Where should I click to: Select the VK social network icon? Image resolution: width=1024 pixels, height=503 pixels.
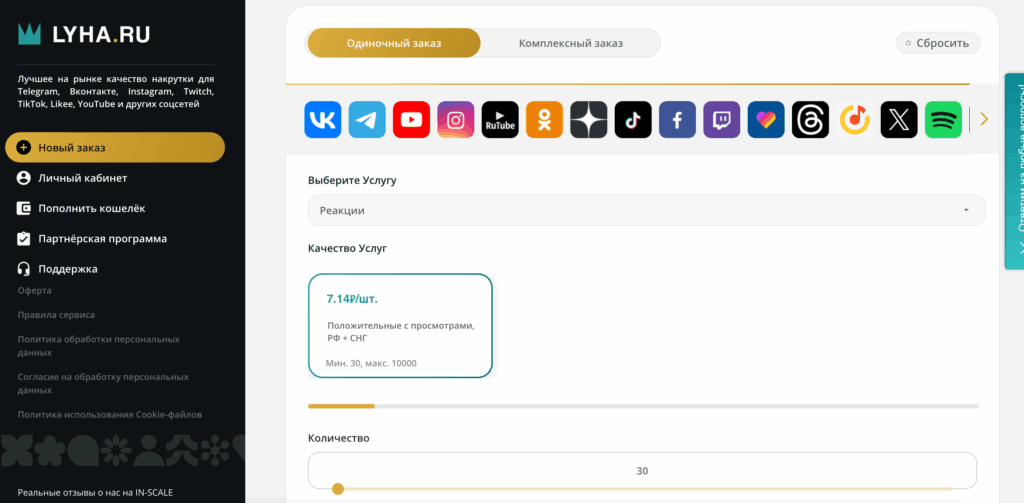(x=323, y=120)
